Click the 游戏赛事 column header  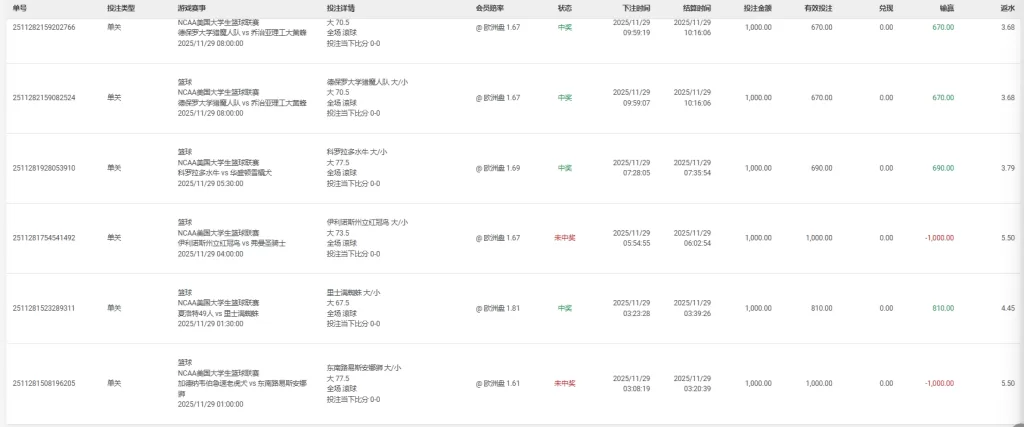(x=193, y=7)
